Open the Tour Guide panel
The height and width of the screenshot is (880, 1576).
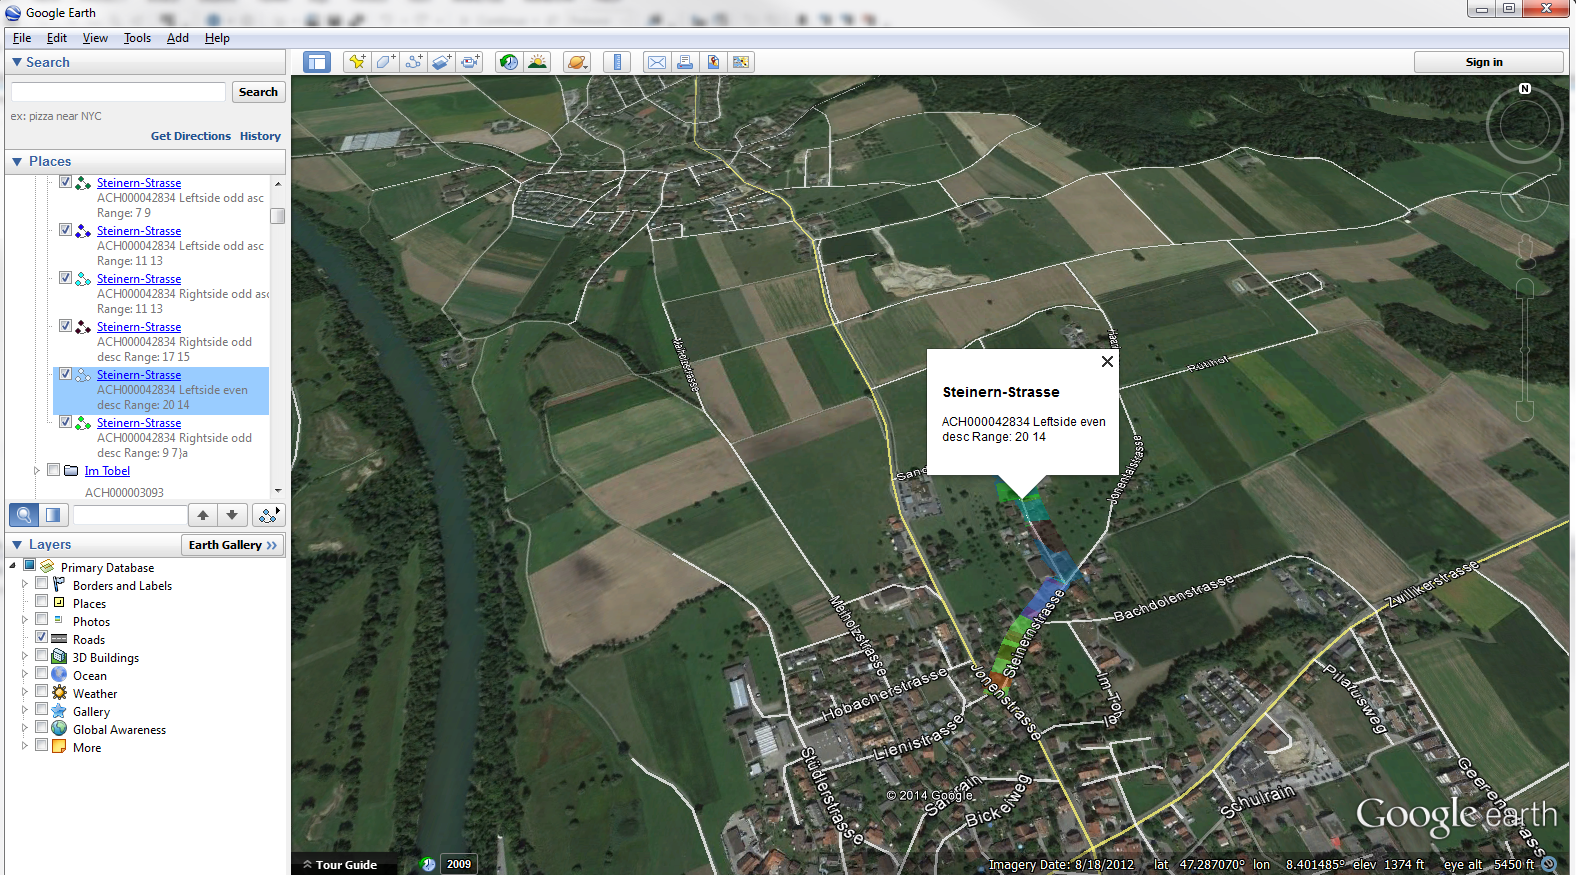click(340, 865)
